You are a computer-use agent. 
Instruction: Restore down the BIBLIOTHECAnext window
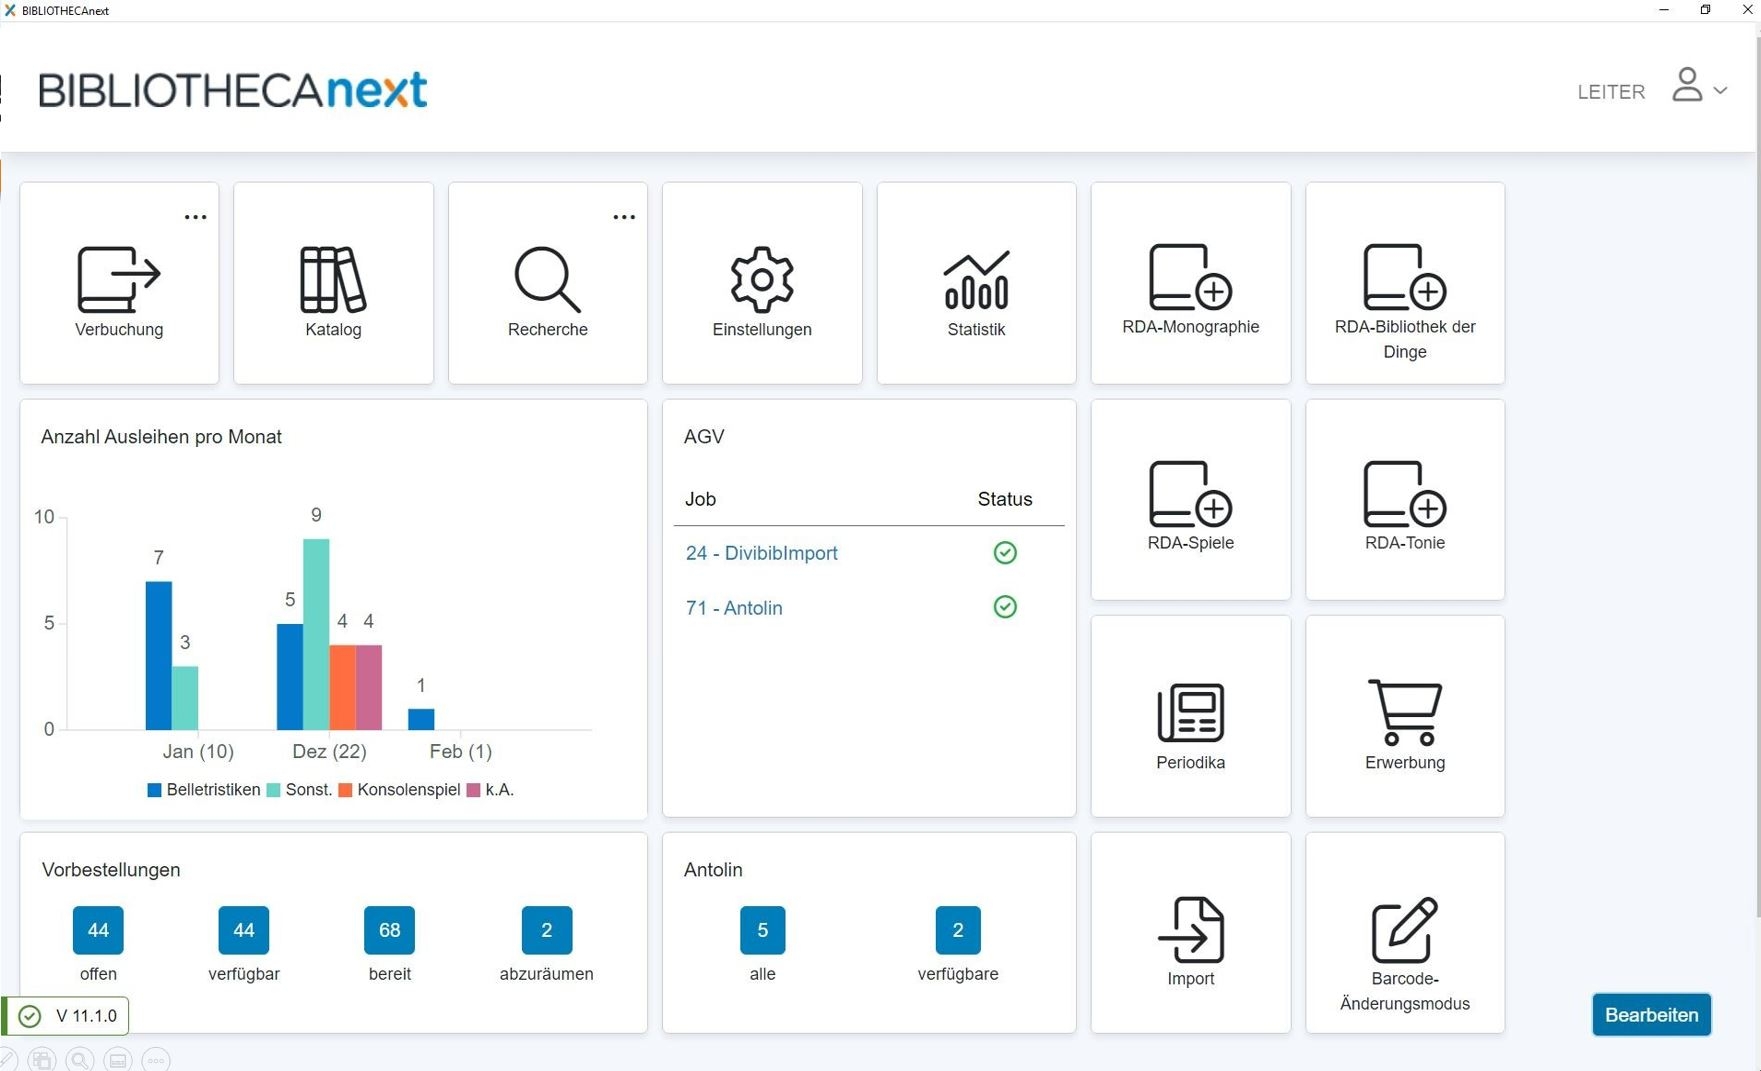pyautogui.click(x=1706, y=10)
